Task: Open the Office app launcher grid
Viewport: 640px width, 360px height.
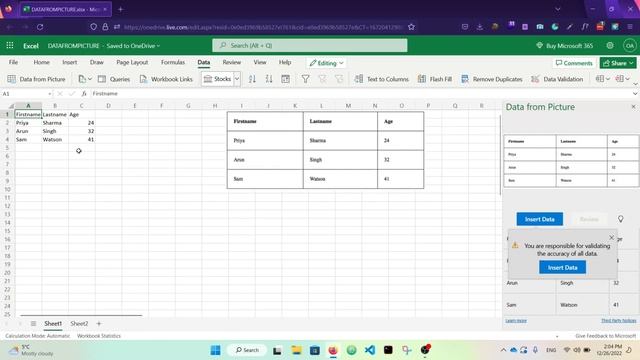Action: (10, 45)
